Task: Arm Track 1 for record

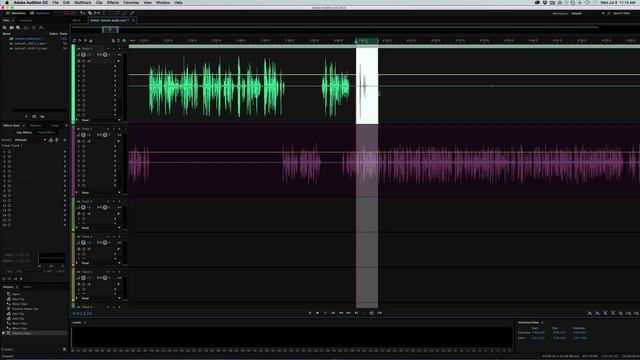Action: 120,49
